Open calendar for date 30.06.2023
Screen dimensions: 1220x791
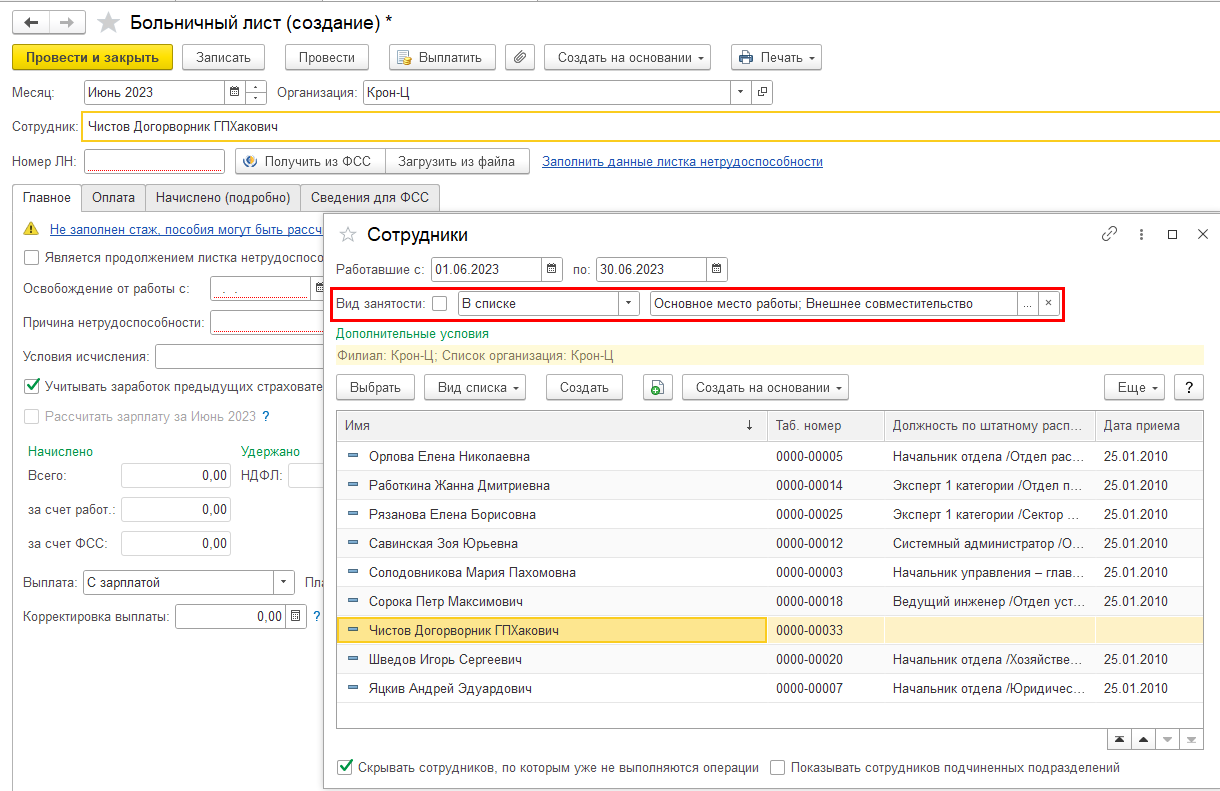coord(716,269)
